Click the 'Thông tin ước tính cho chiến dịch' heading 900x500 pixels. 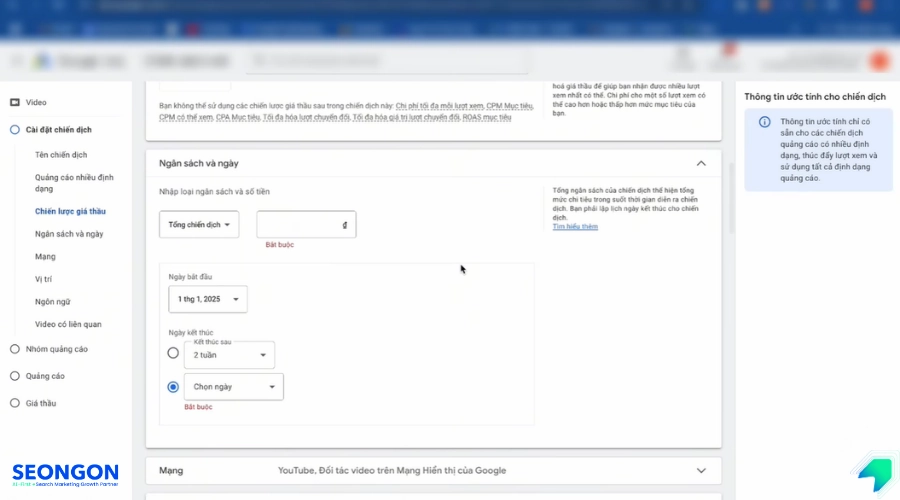pos(815,97)
